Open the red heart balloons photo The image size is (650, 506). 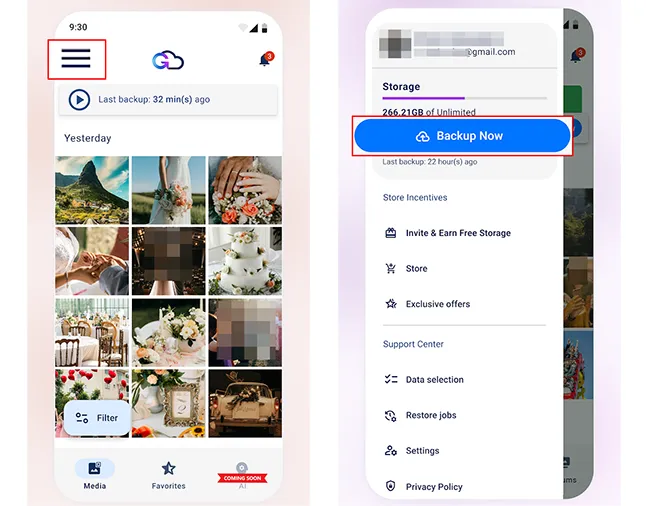coord(92,385)
